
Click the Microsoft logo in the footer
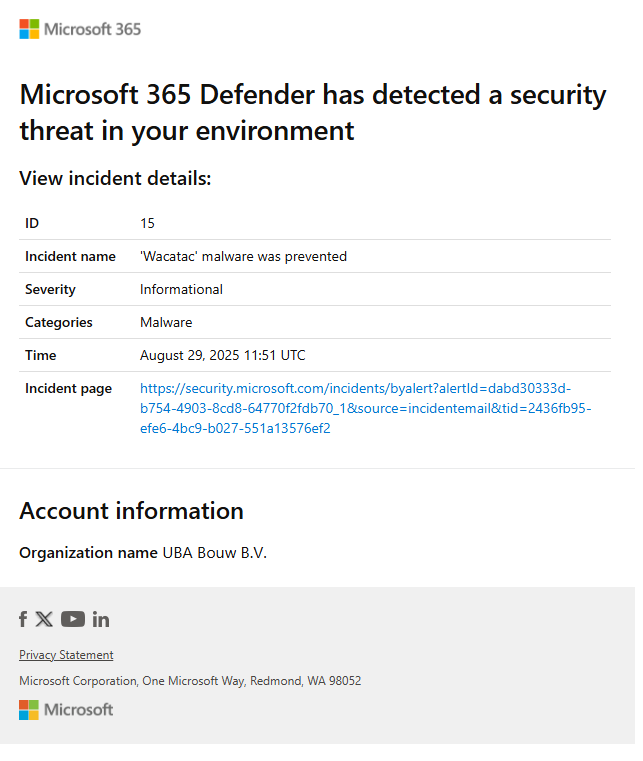click(x=66, y=710)
